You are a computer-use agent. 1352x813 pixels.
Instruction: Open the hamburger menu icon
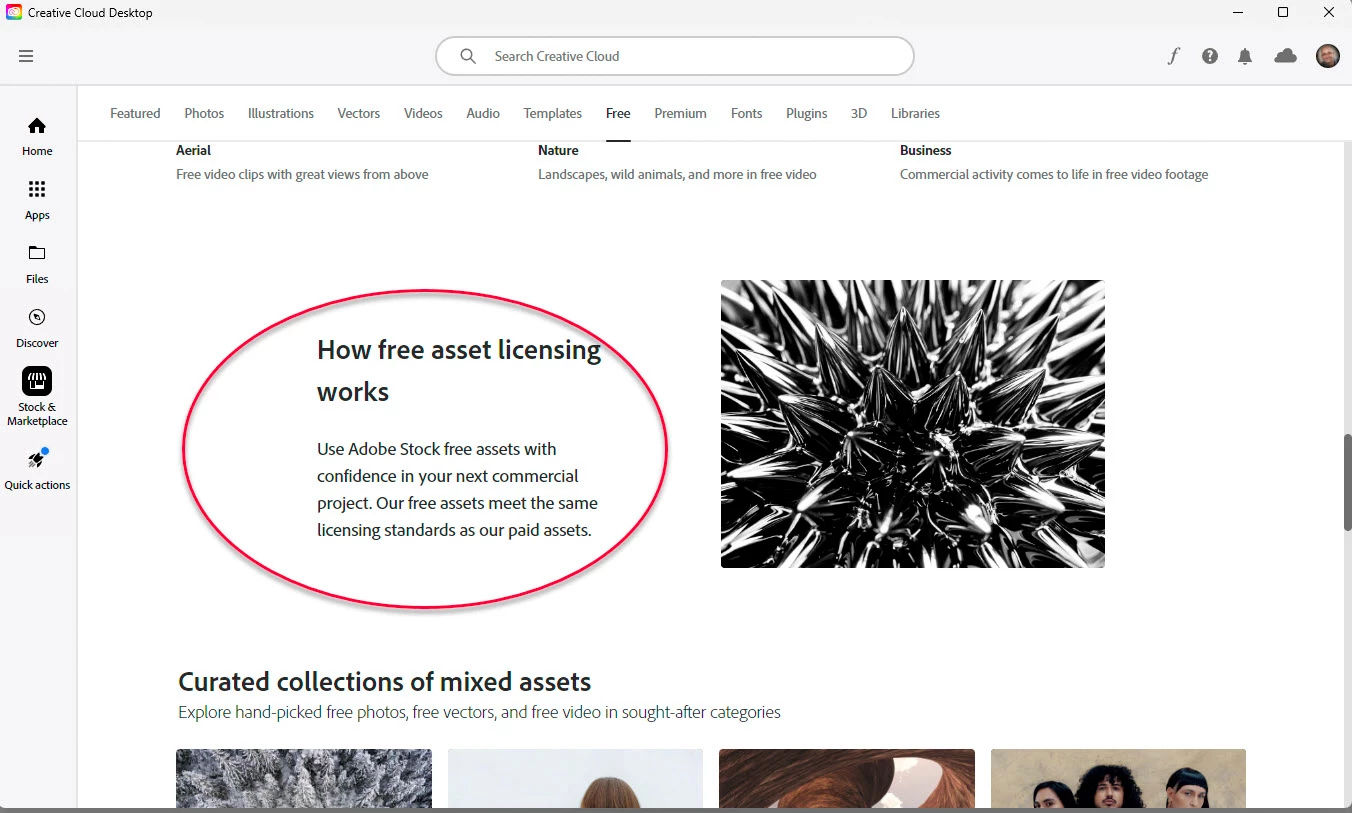click(x=26, y=56)
